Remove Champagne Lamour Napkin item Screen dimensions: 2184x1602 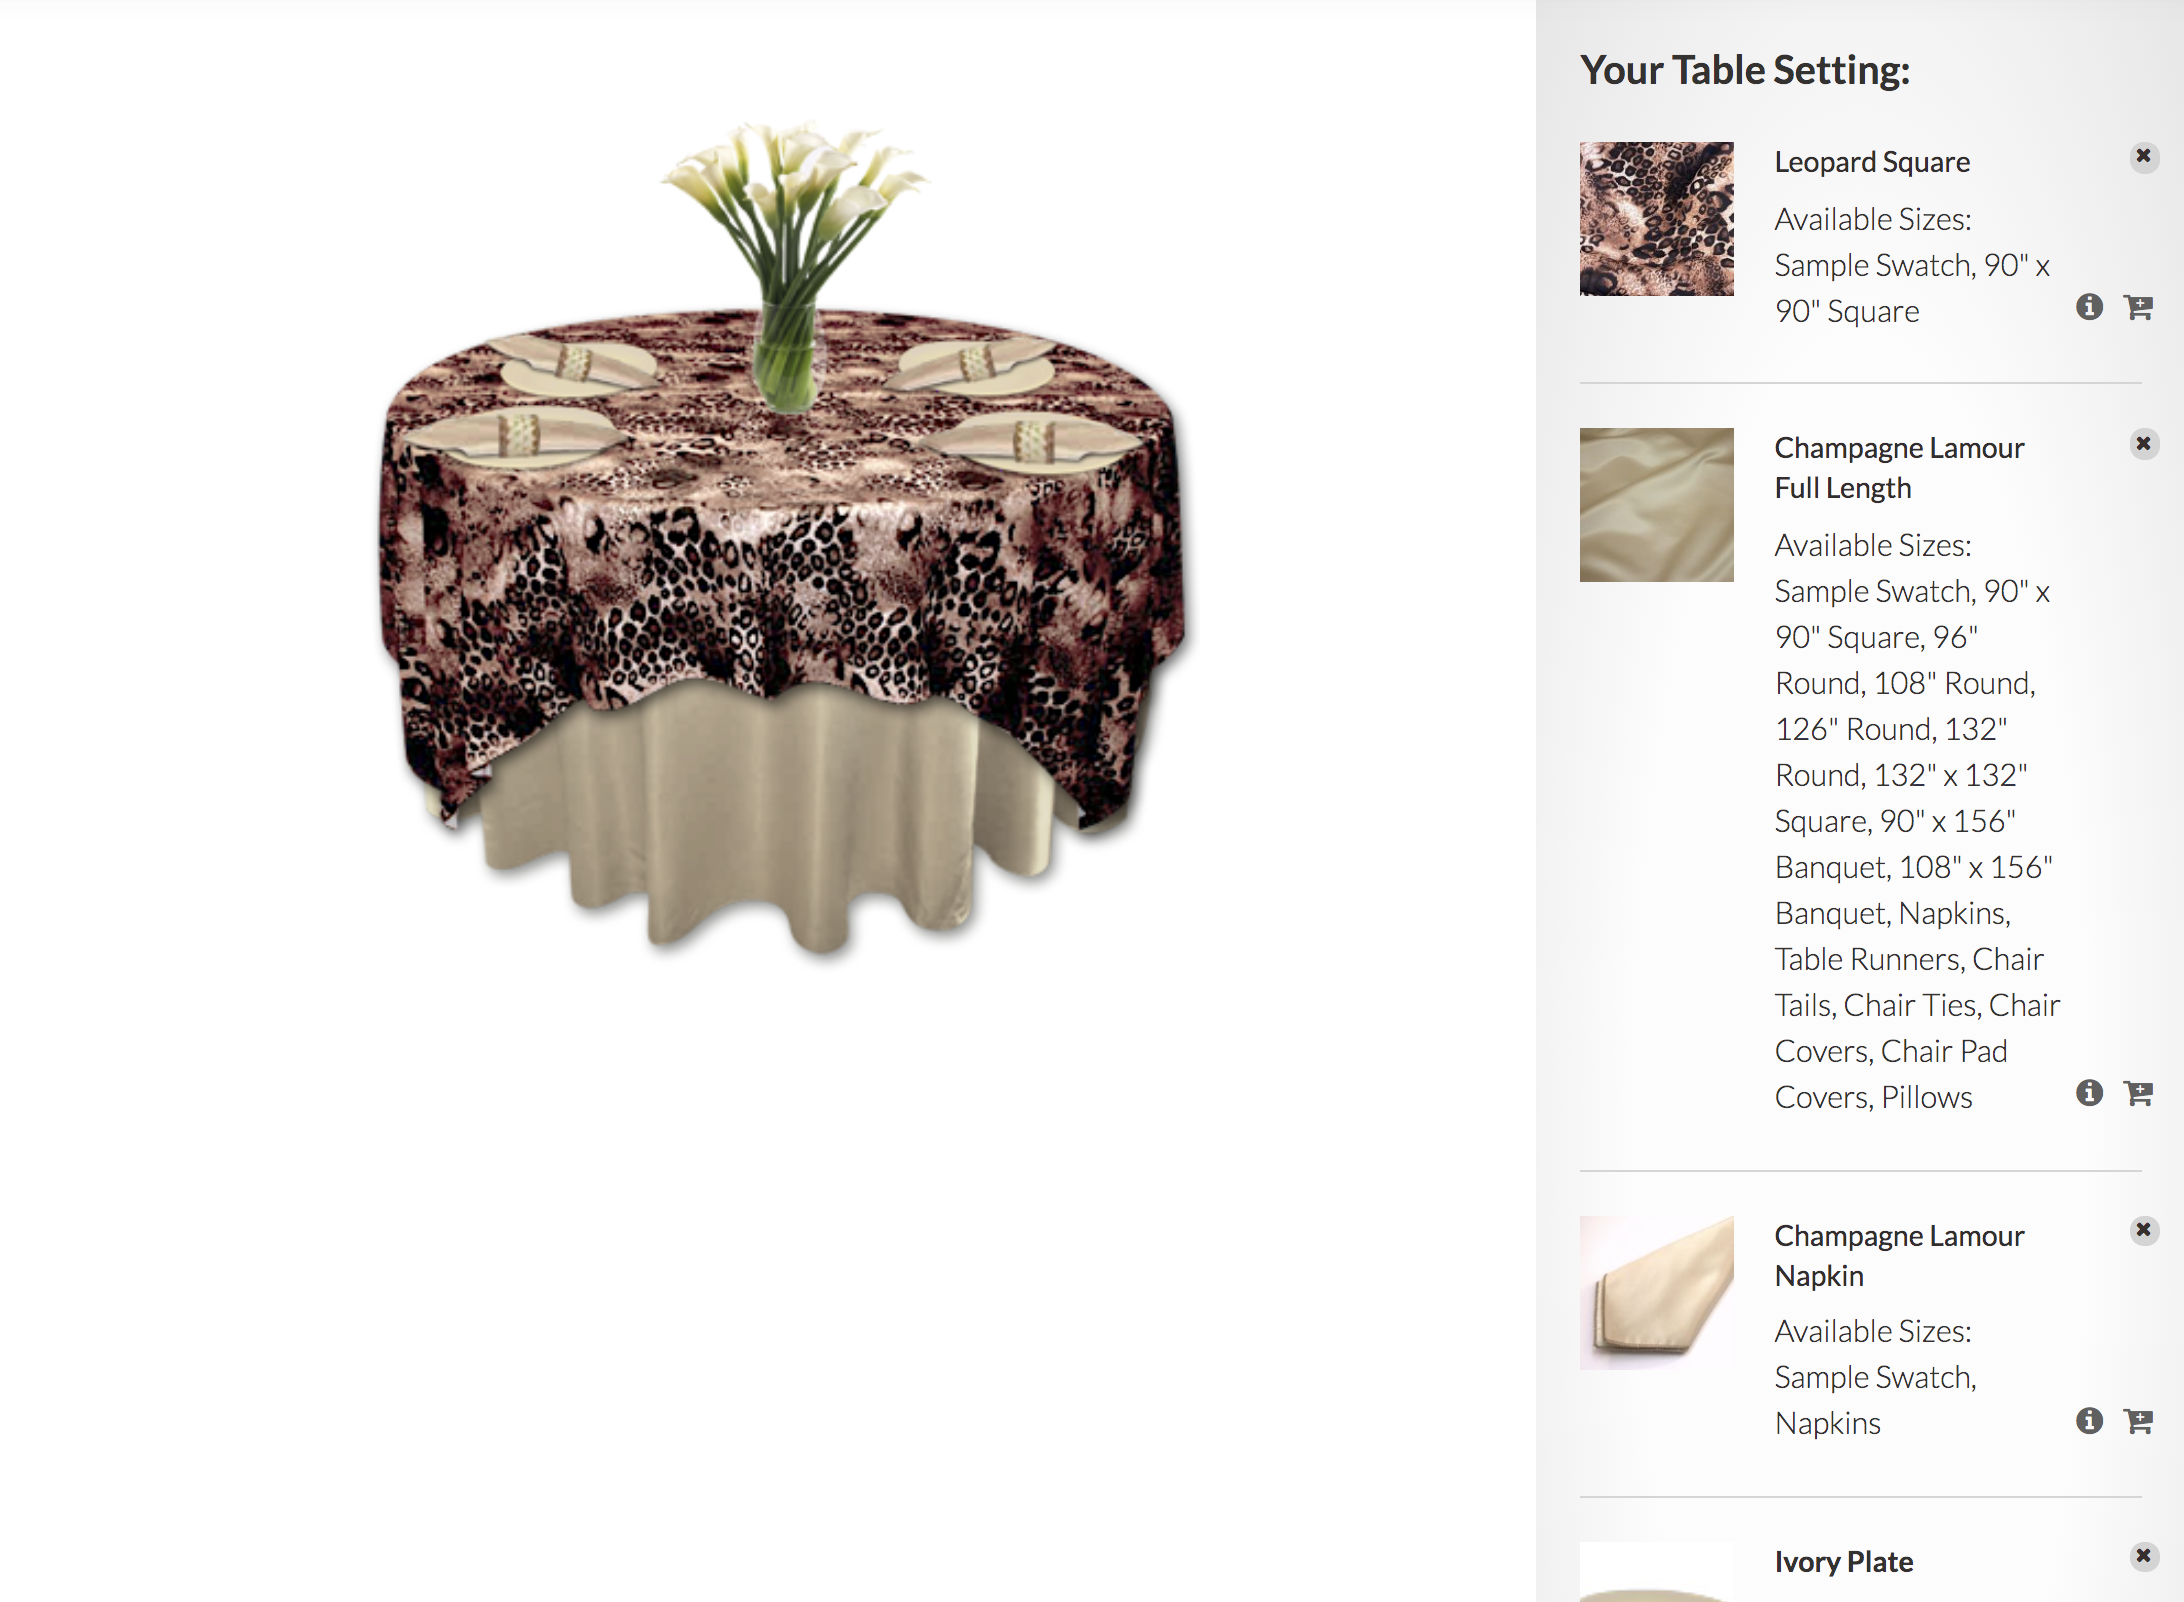pyautogui.click(x=2143, y=1230)
